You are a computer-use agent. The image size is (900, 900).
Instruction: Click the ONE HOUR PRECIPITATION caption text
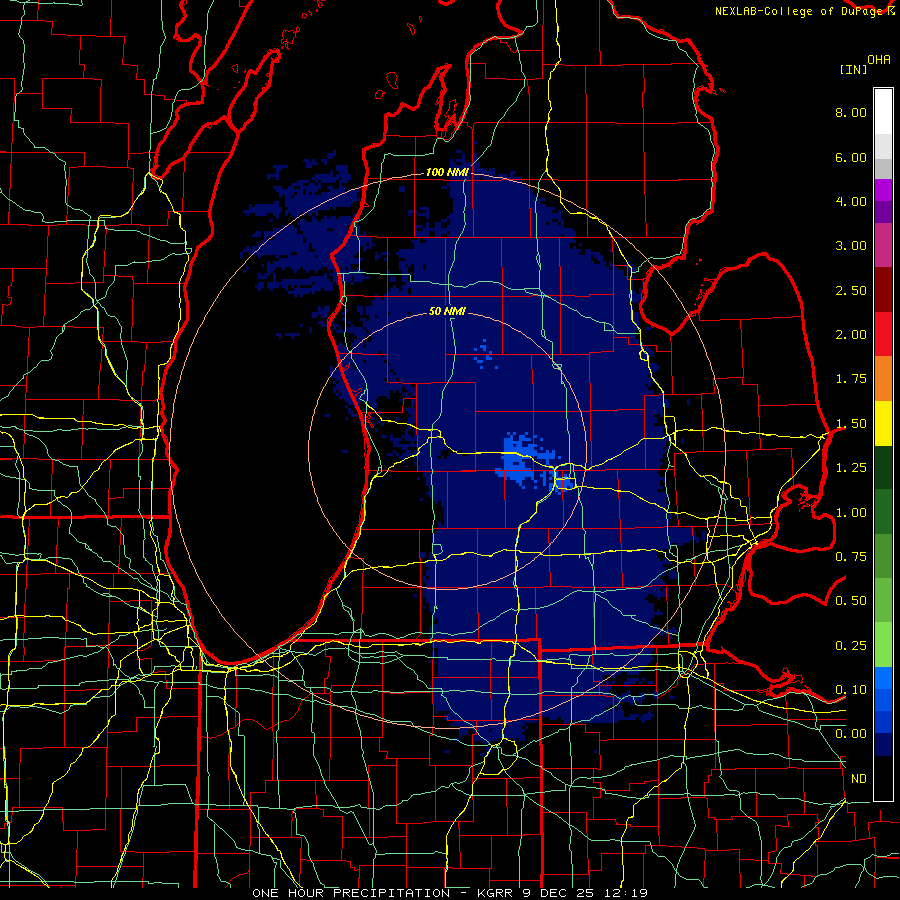[351, 893]
